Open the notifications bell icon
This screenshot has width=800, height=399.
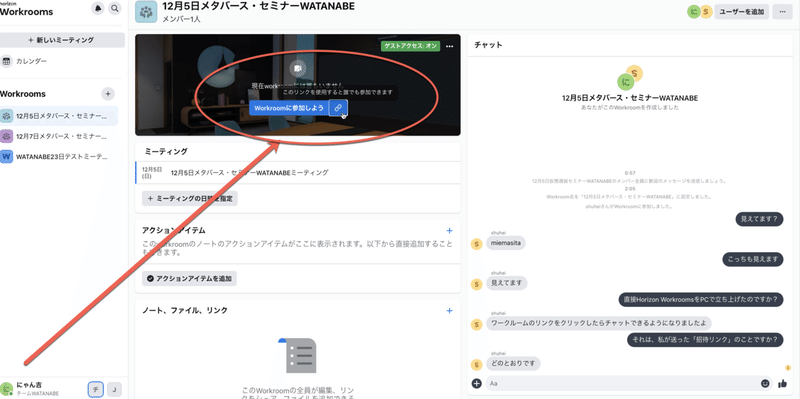pyautogui.click(x=97, y=8)
